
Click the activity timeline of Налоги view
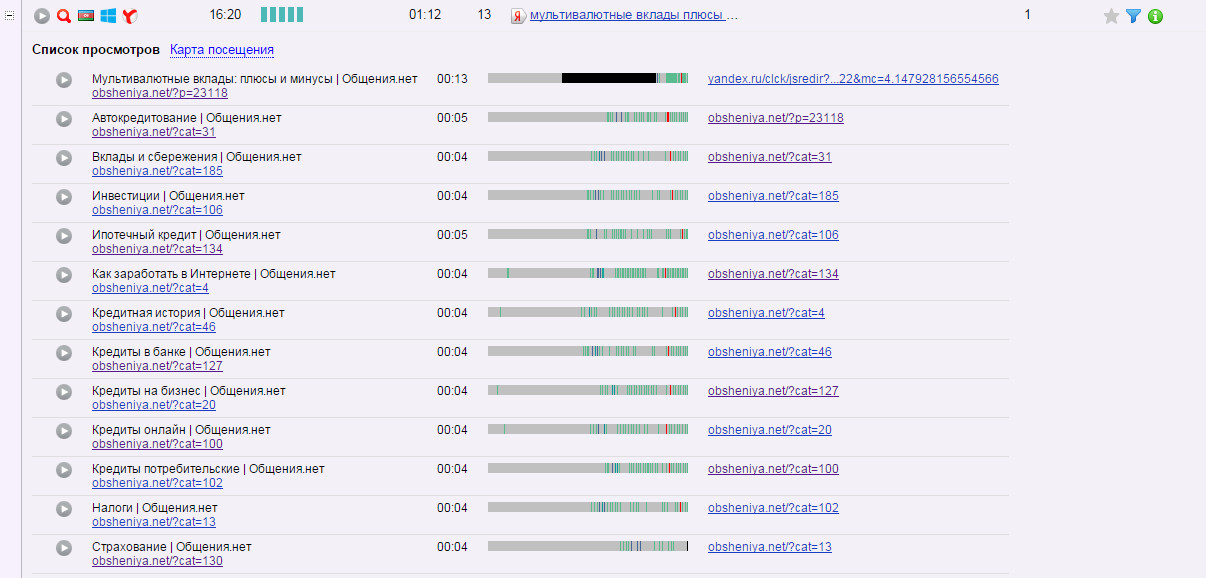588,508
